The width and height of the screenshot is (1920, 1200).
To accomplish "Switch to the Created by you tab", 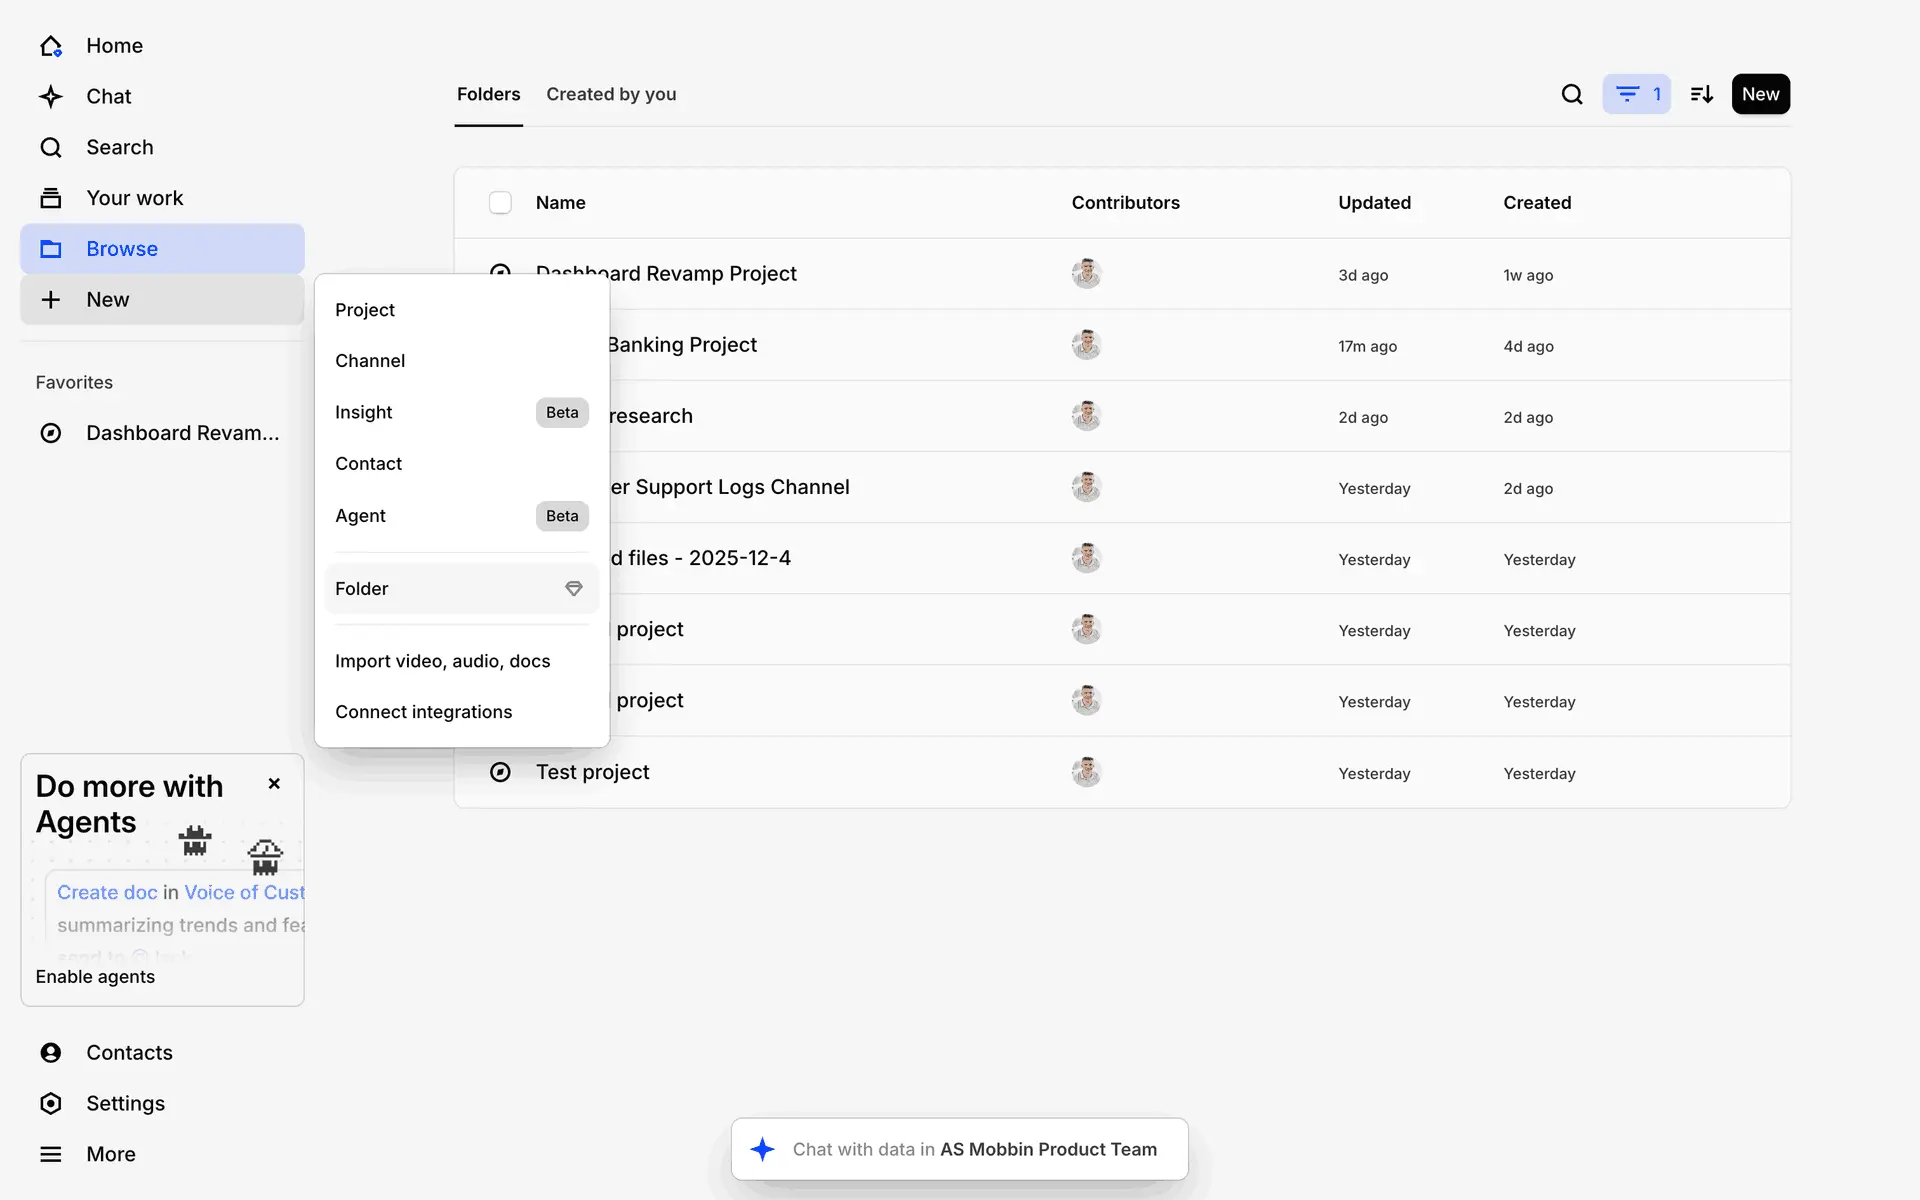I will pos(611,94).
